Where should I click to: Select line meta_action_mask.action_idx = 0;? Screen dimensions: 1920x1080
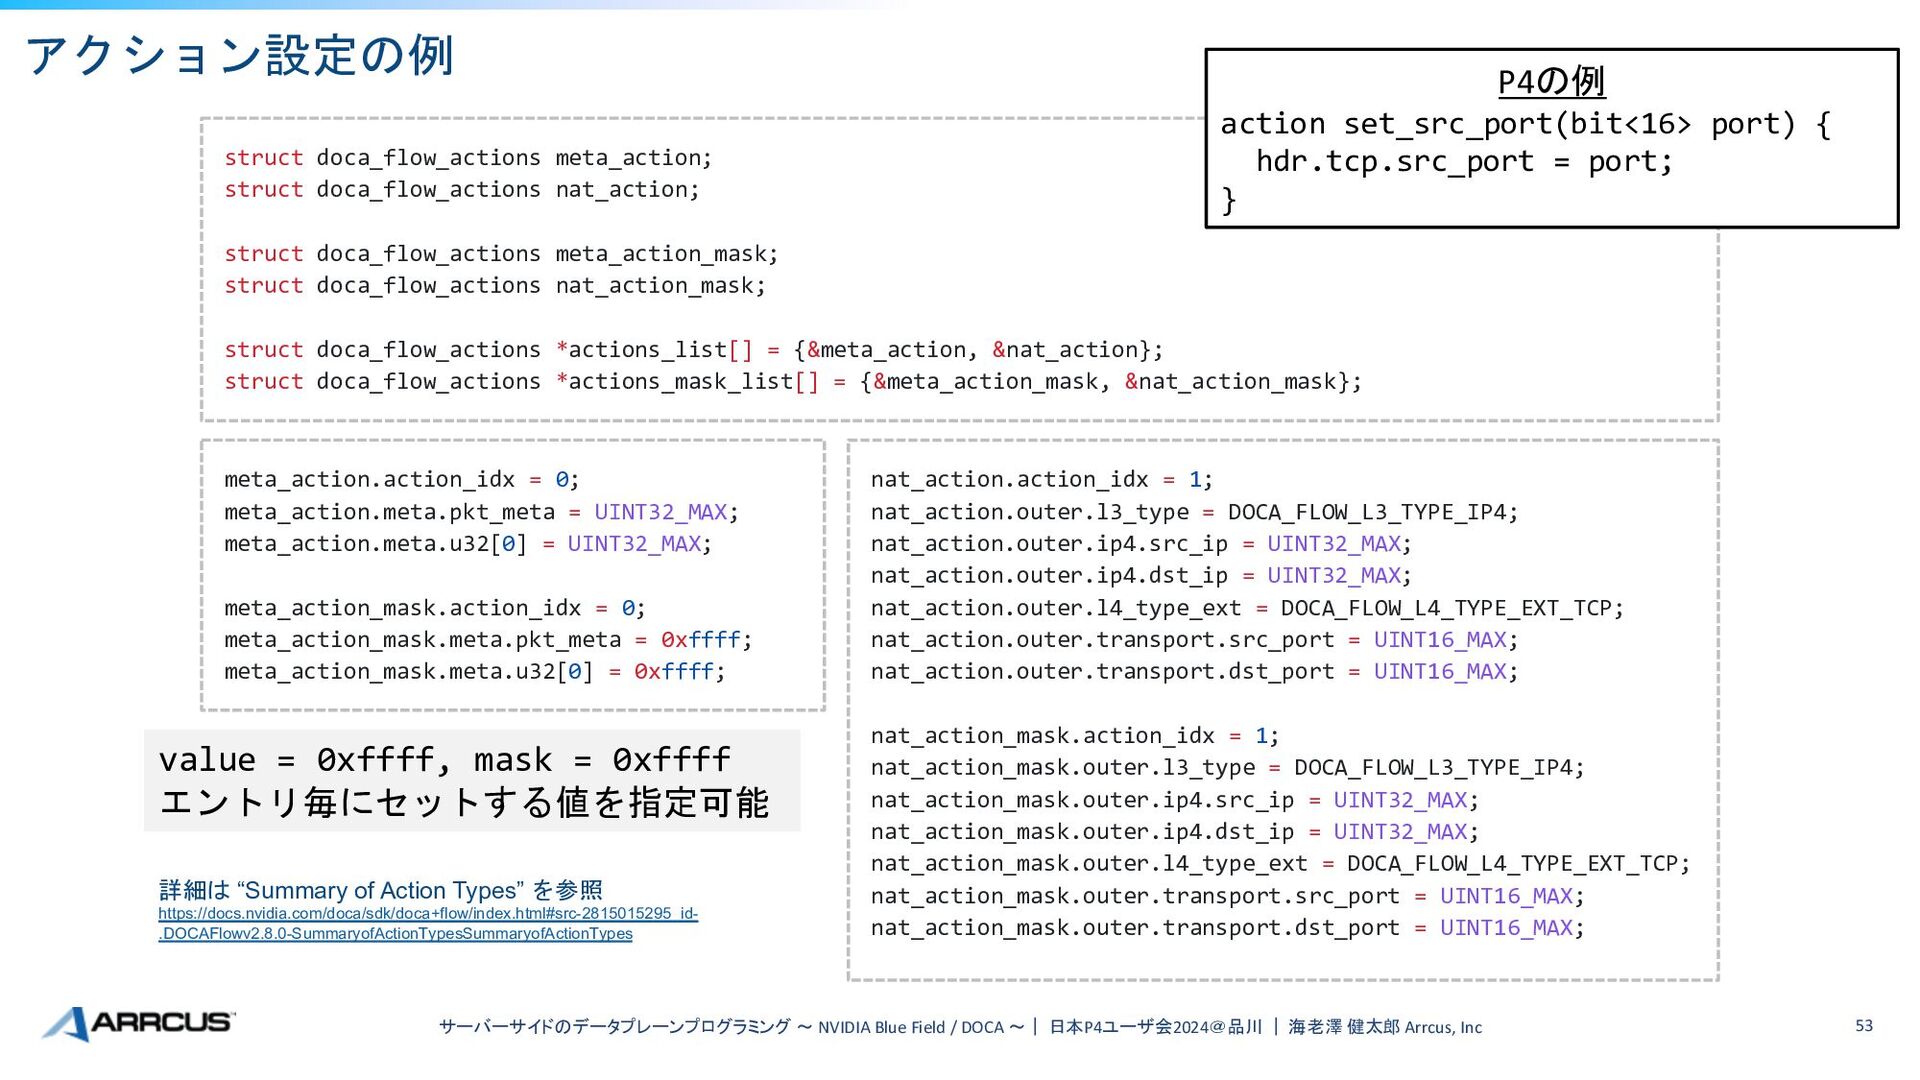coord(435,608)
